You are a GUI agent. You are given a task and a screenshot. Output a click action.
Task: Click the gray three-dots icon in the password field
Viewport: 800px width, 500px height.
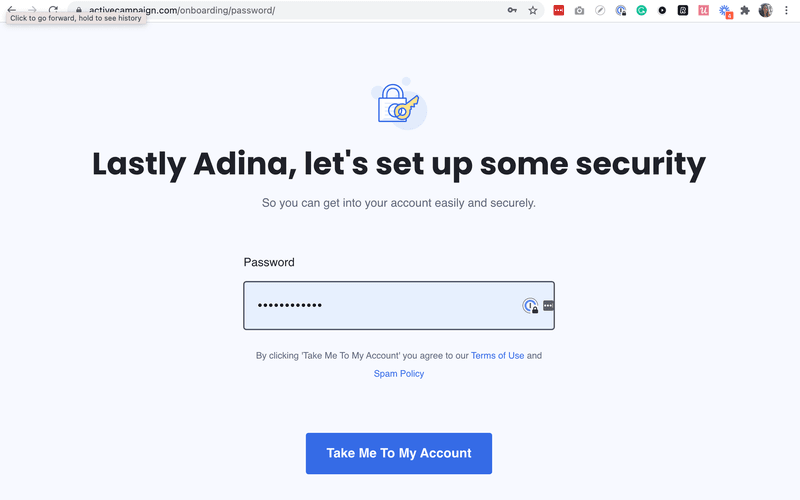(548, 306)
